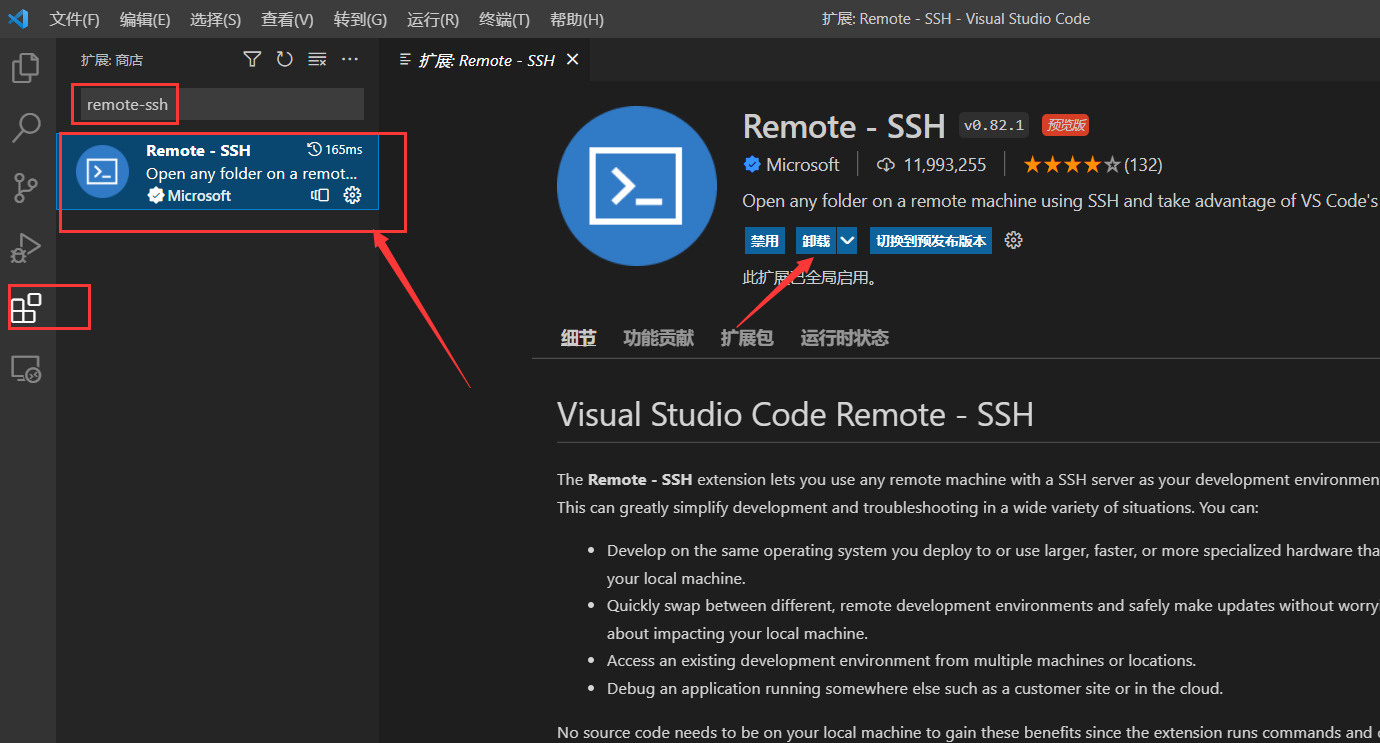The image size is (1380, 743).
Task: Switch to the 功能贡献 tab
Action: point(658,338)
